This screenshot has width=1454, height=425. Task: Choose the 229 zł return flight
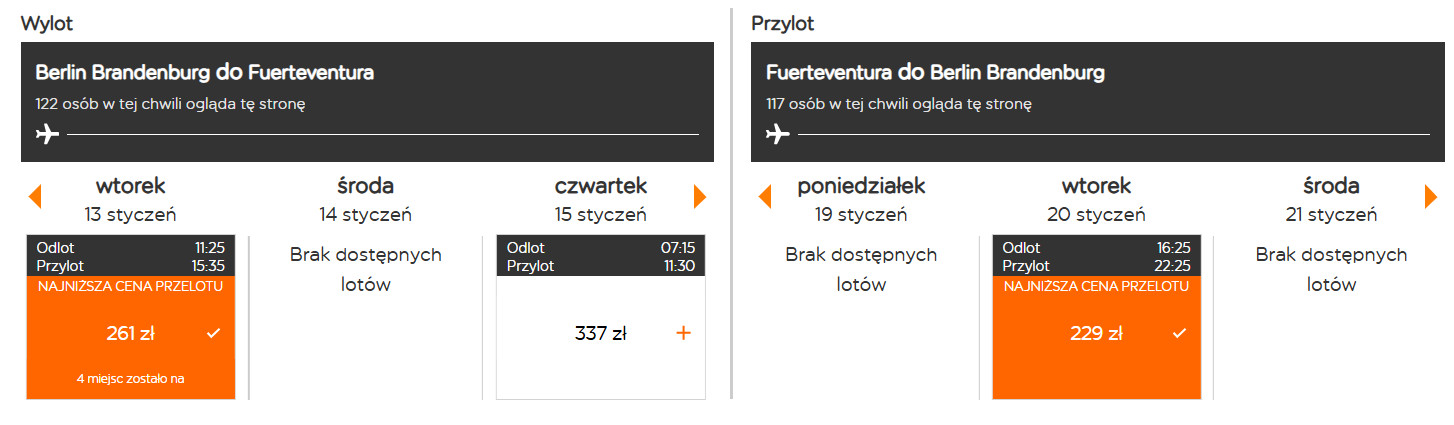1096,334
